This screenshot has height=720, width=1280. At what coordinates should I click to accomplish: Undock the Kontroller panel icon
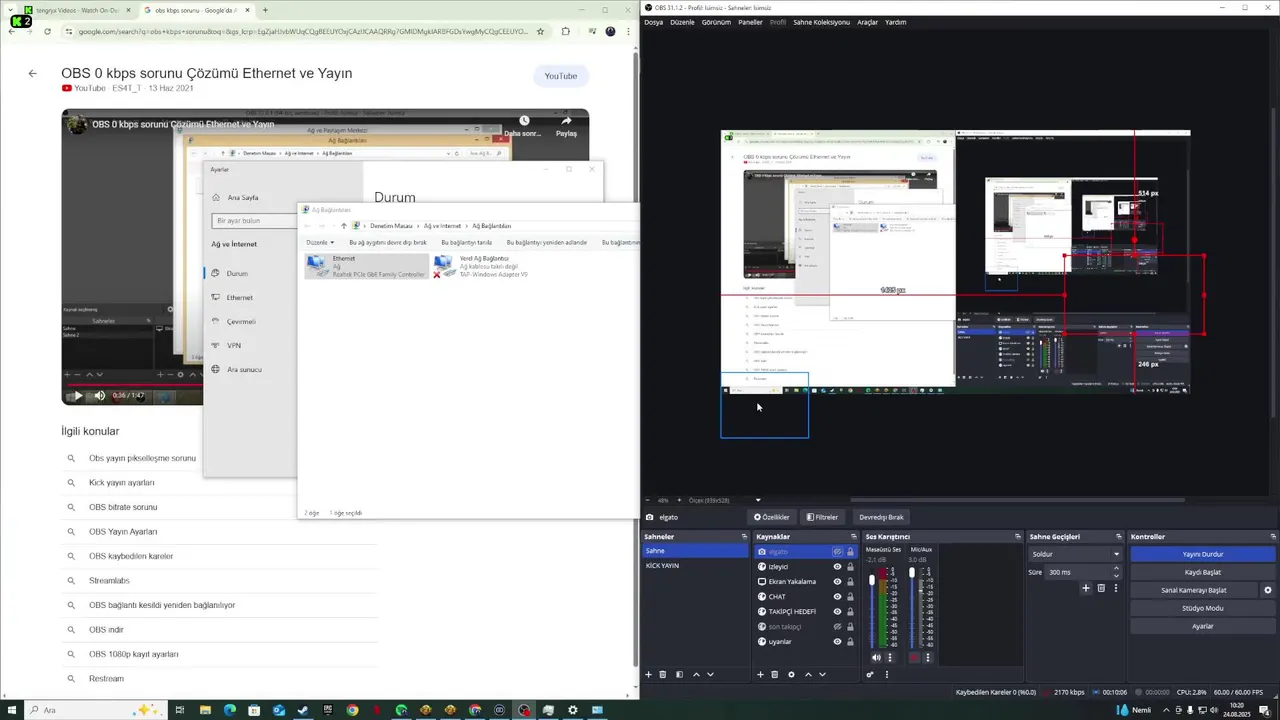click(1273, 537)
